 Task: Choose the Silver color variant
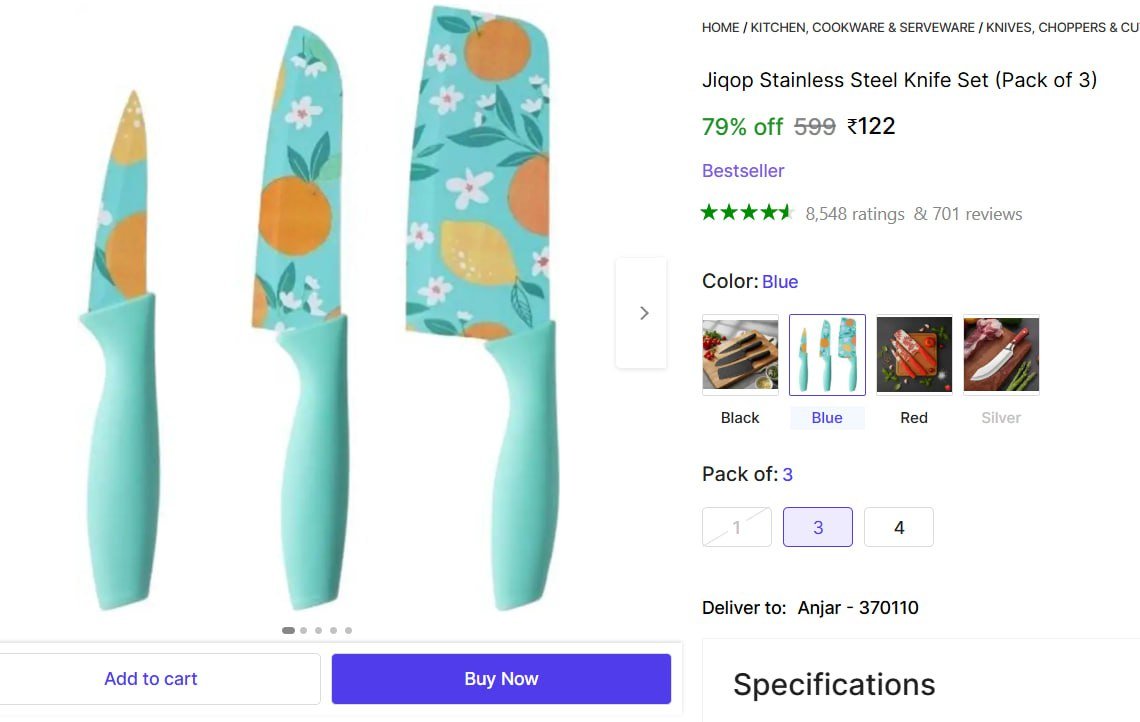[x=1001, y=355]
